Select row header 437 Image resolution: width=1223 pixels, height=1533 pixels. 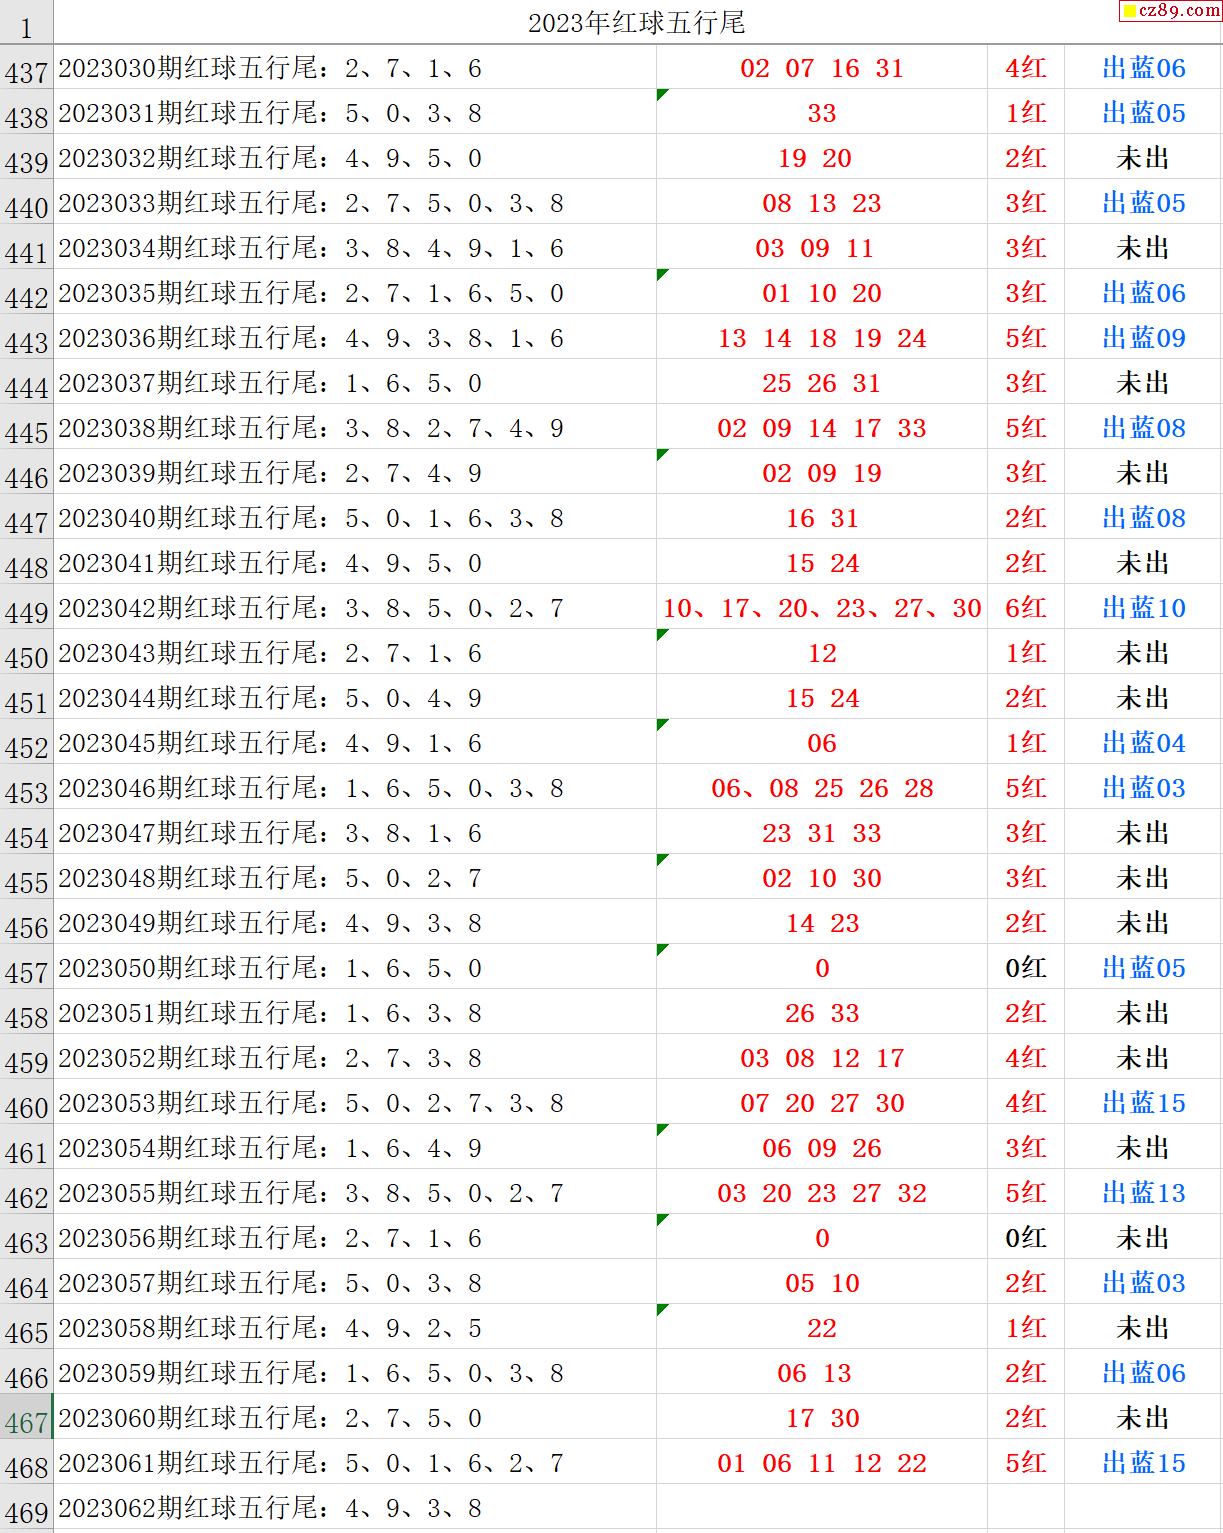tap(26, 68)
